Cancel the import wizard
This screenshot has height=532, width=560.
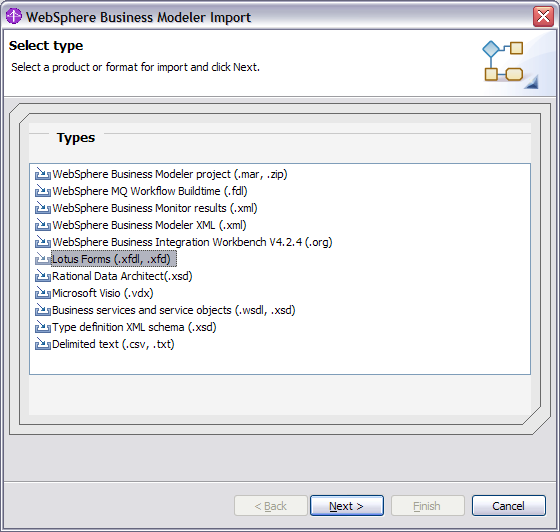[x=509, y=506]
